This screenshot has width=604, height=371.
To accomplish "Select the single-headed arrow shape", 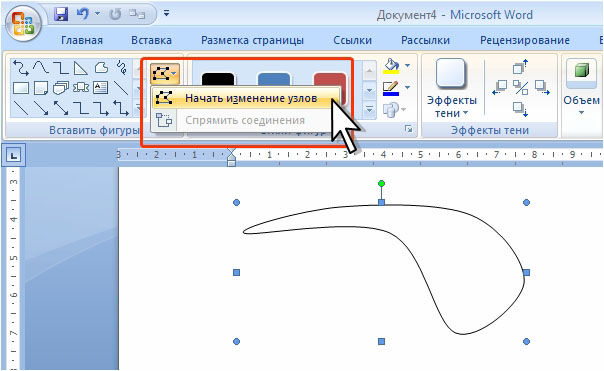I will tap(41, 108).
